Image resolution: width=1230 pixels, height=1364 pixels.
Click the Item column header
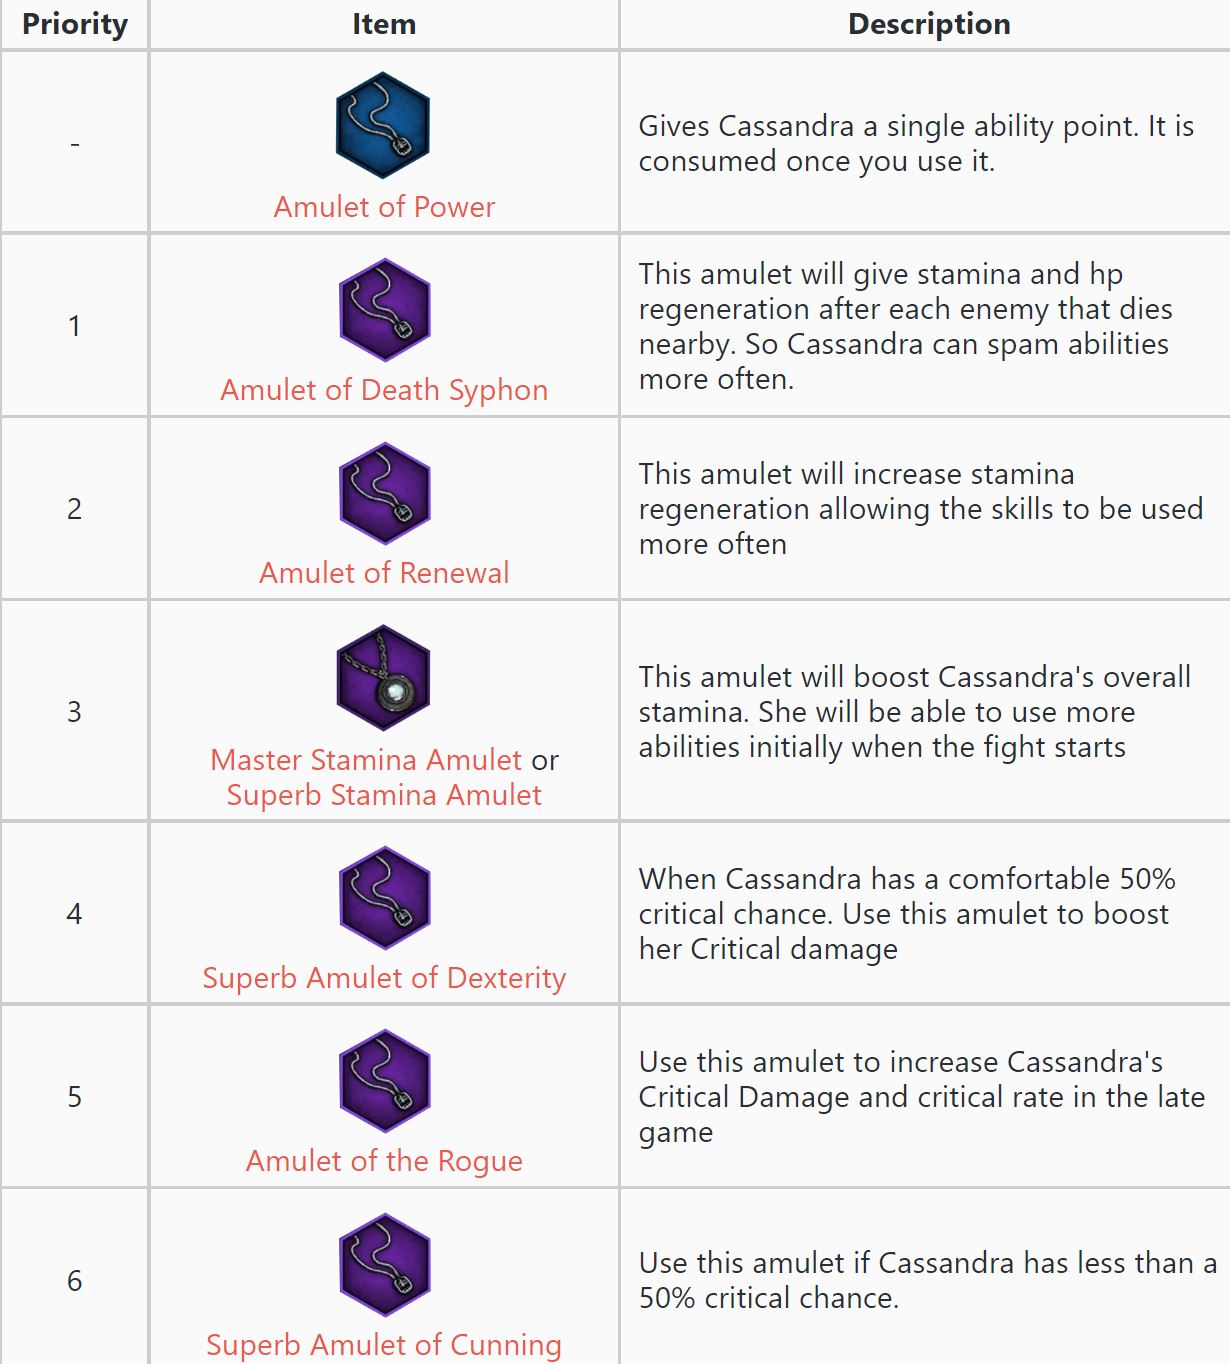pyautogui.click(x=384, y=24)
